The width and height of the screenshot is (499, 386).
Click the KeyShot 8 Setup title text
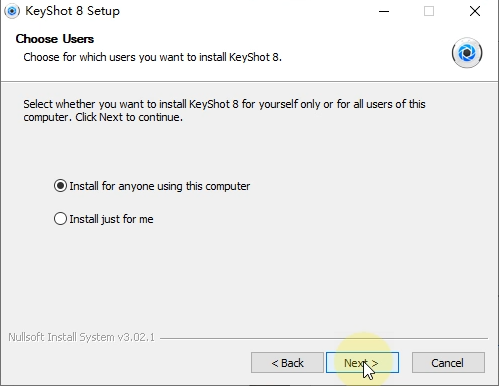click(x=72, y=11)
